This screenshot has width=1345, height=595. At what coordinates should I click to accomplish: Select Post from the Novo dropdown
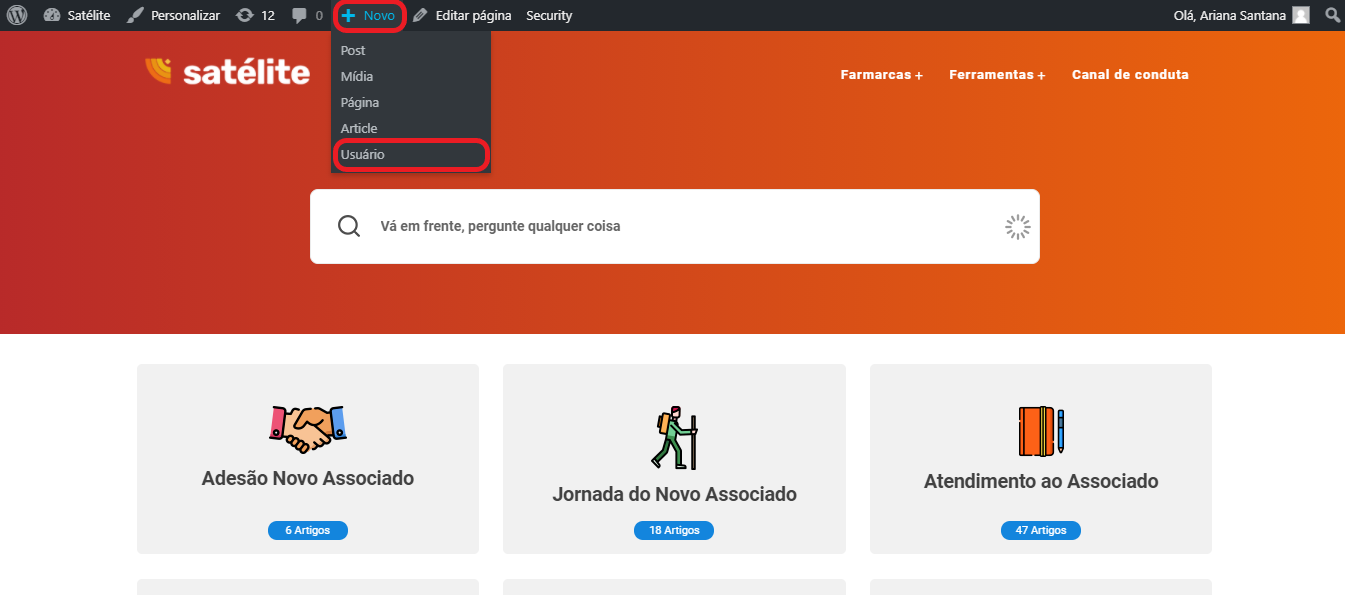coord(353,50)
